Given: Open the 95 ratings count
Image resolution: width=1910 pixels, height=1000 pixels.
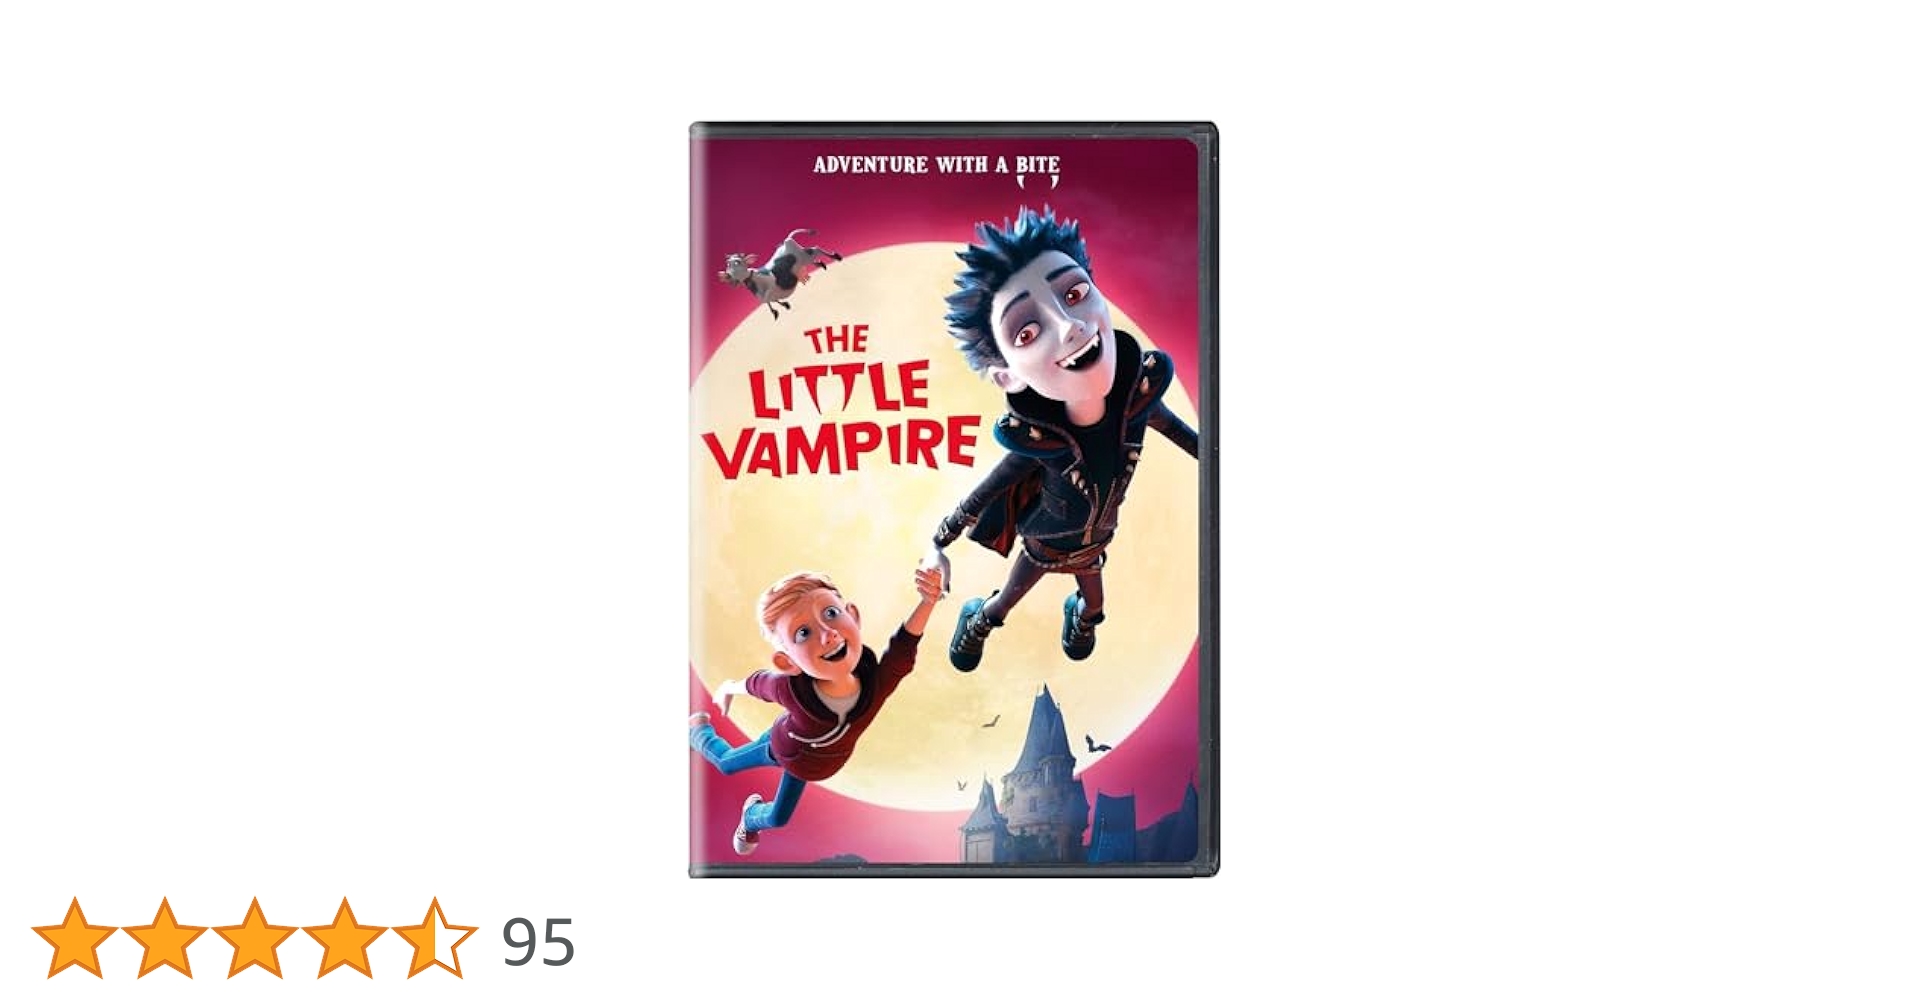Looking at the screenshot, I should click(x=538, y=942).
